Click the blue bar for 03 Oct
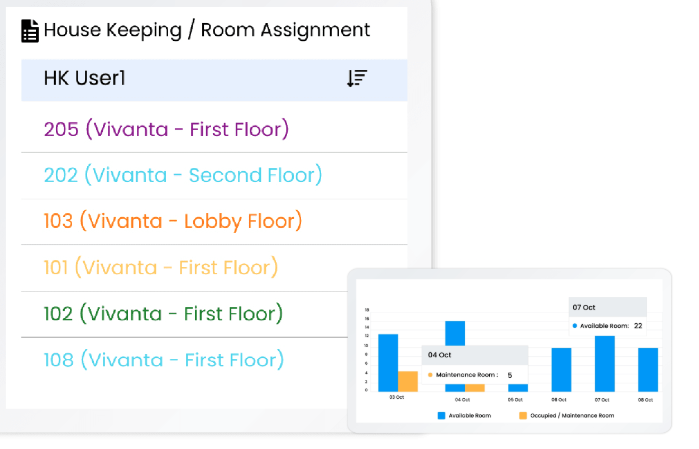699x449 pixels. coord(388,362)
